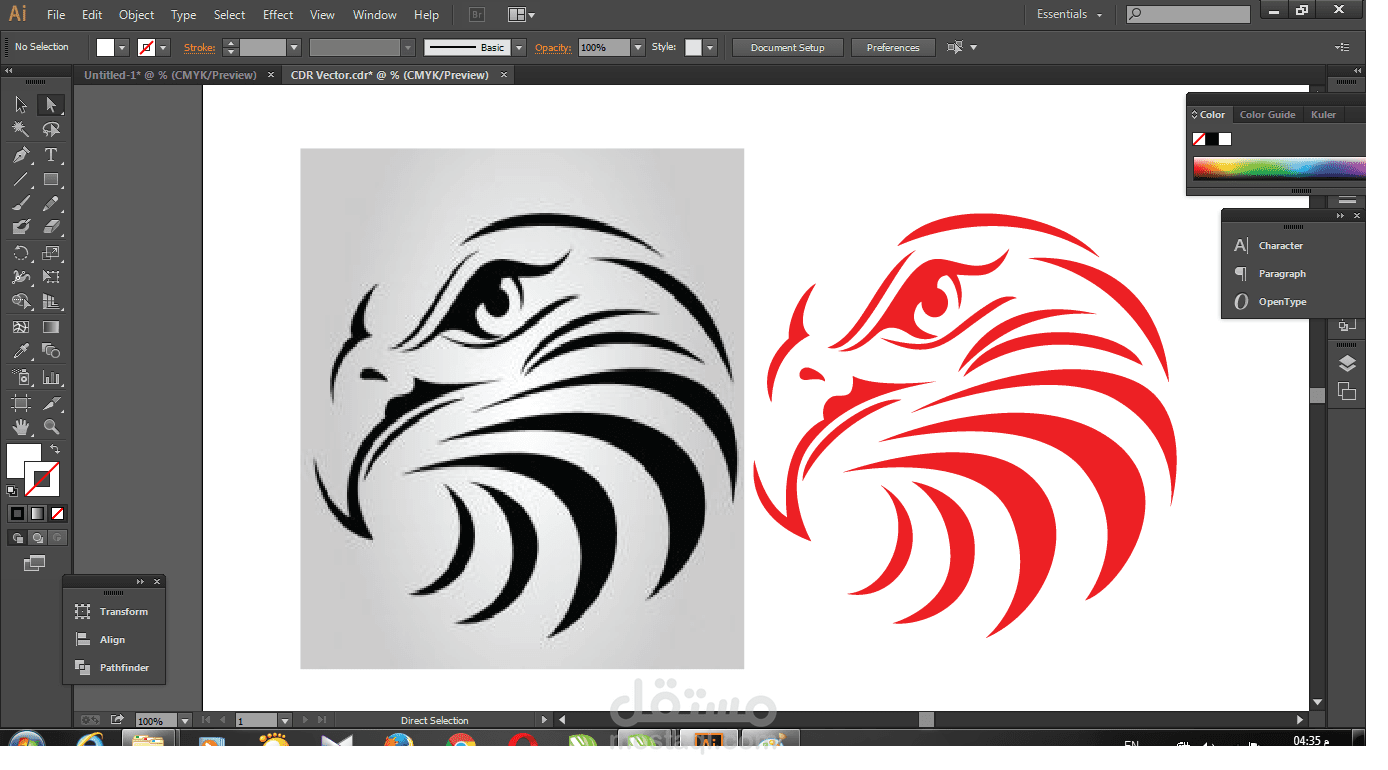Viewport: 1388px width, 770px height.
Task: Select the Selection tool (black arrow)
Action: [x=21, y=105]
